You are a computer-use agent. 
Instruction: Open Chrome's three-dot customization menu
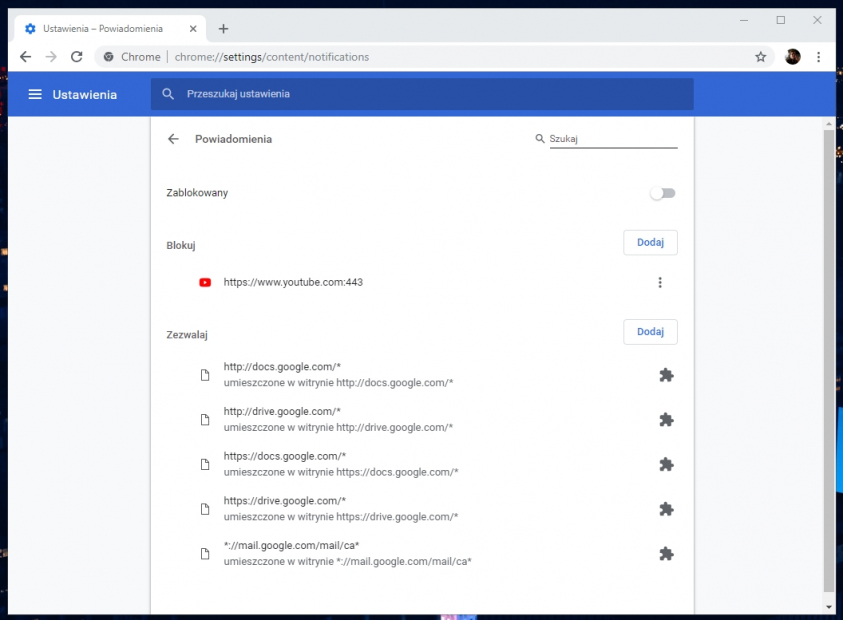tap(819, 57)
